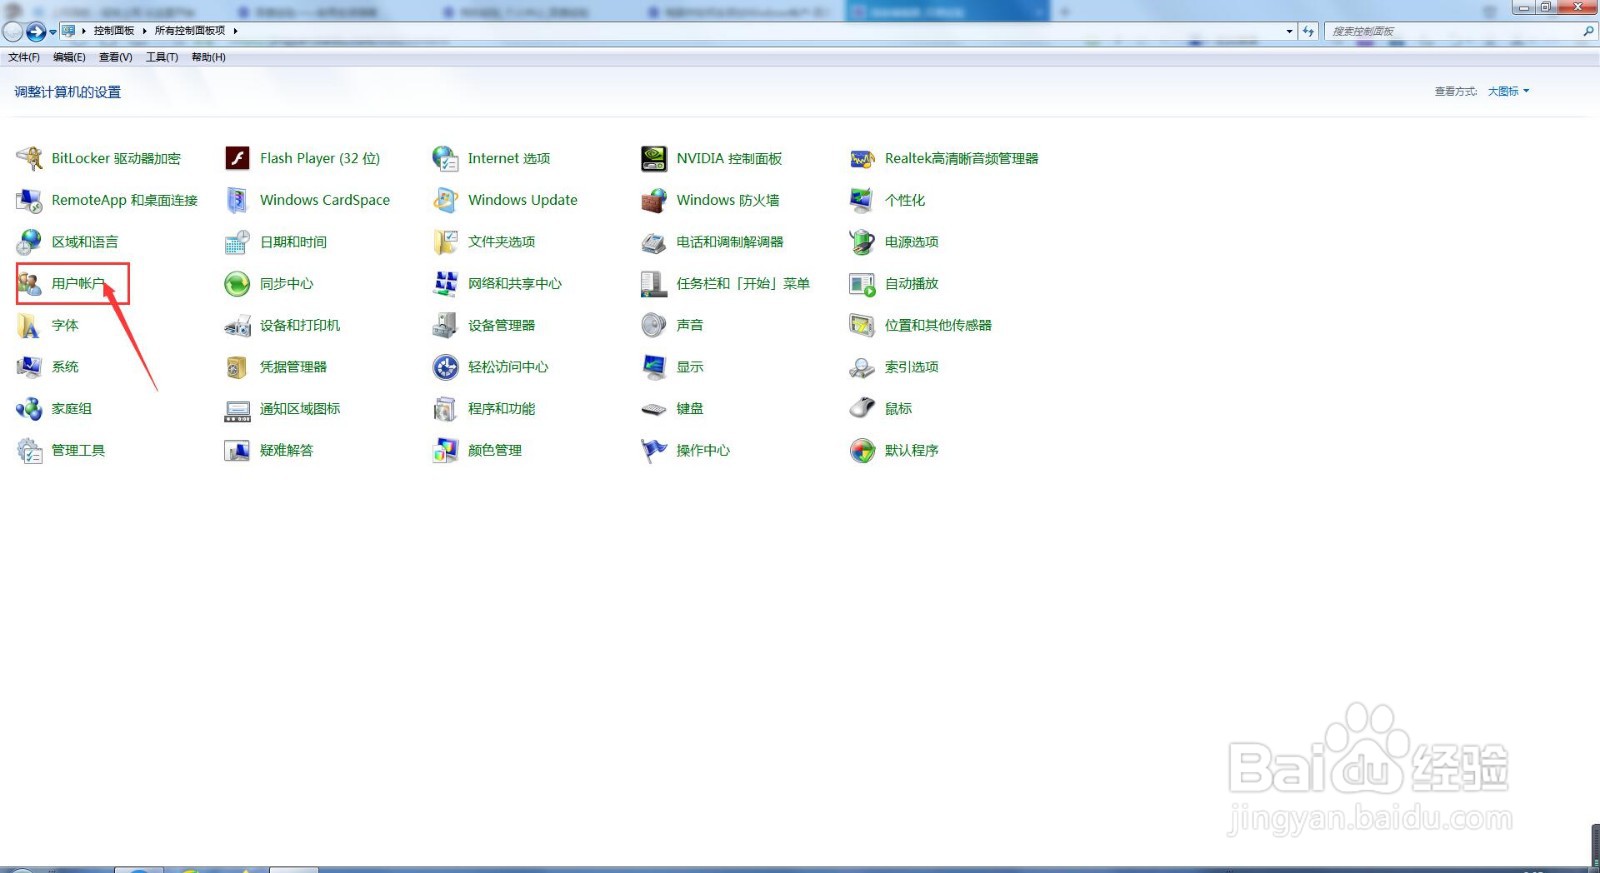Open the 查看(V) menu
The width and height of the screenshot is (1600, 873).
pyautogui.click(x=115, y=58)
